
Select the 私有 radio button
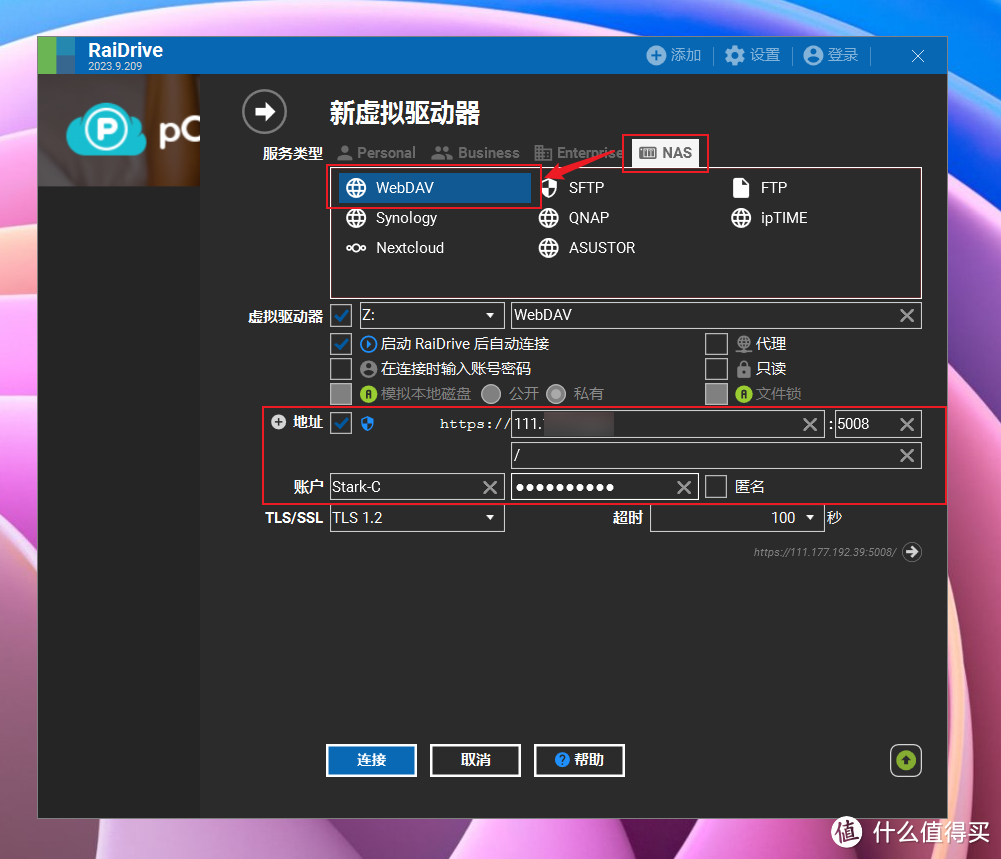pos(555,394)
